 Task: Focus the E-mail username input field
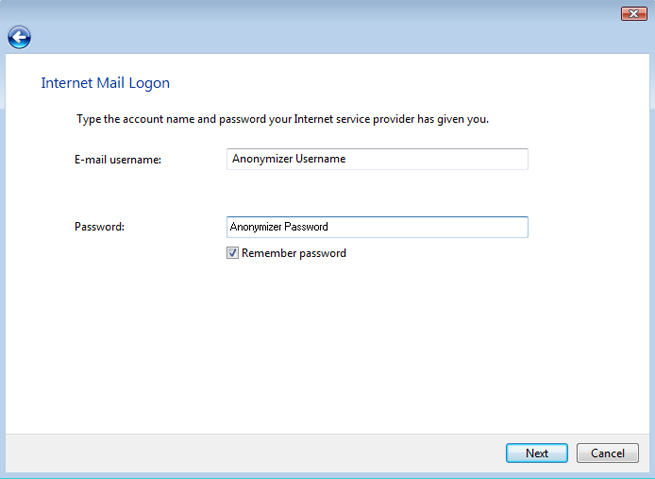click(x=377, y=159)
